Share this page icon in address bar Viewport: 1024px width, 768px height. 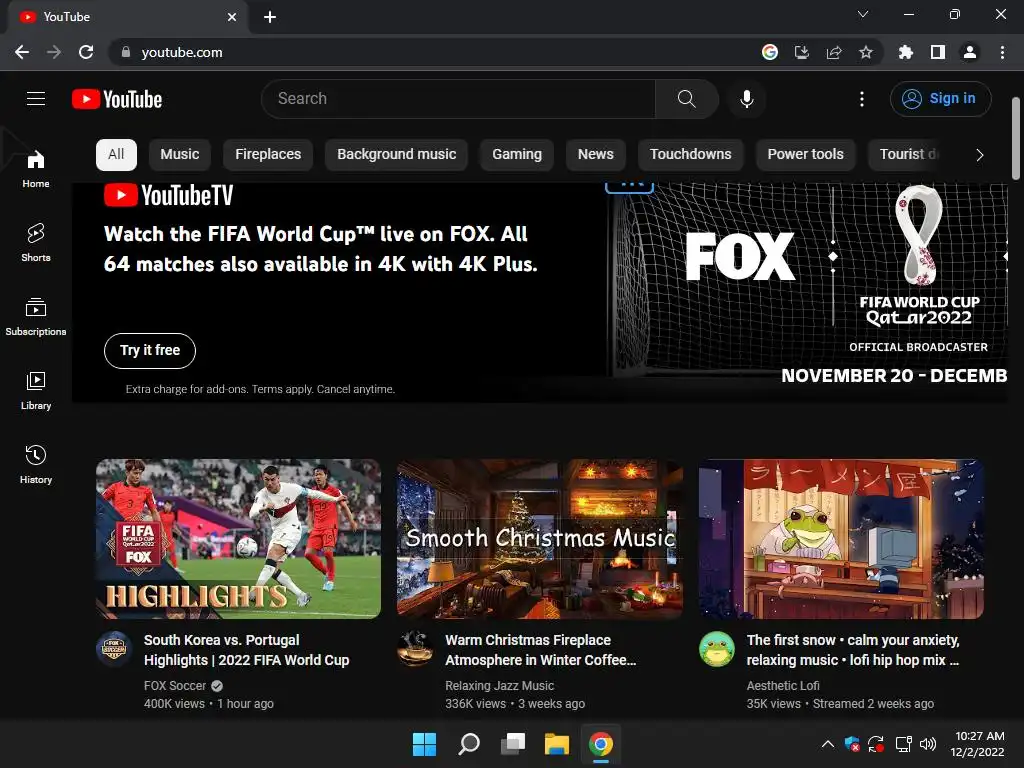pyautogui.click(x=834, y=52)
